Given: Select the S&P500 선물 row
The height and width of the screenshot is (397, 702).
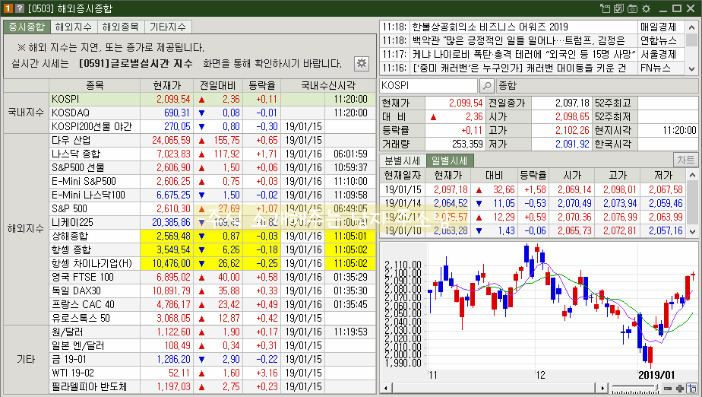Looking at the screenshot, I should coord(212,168).
